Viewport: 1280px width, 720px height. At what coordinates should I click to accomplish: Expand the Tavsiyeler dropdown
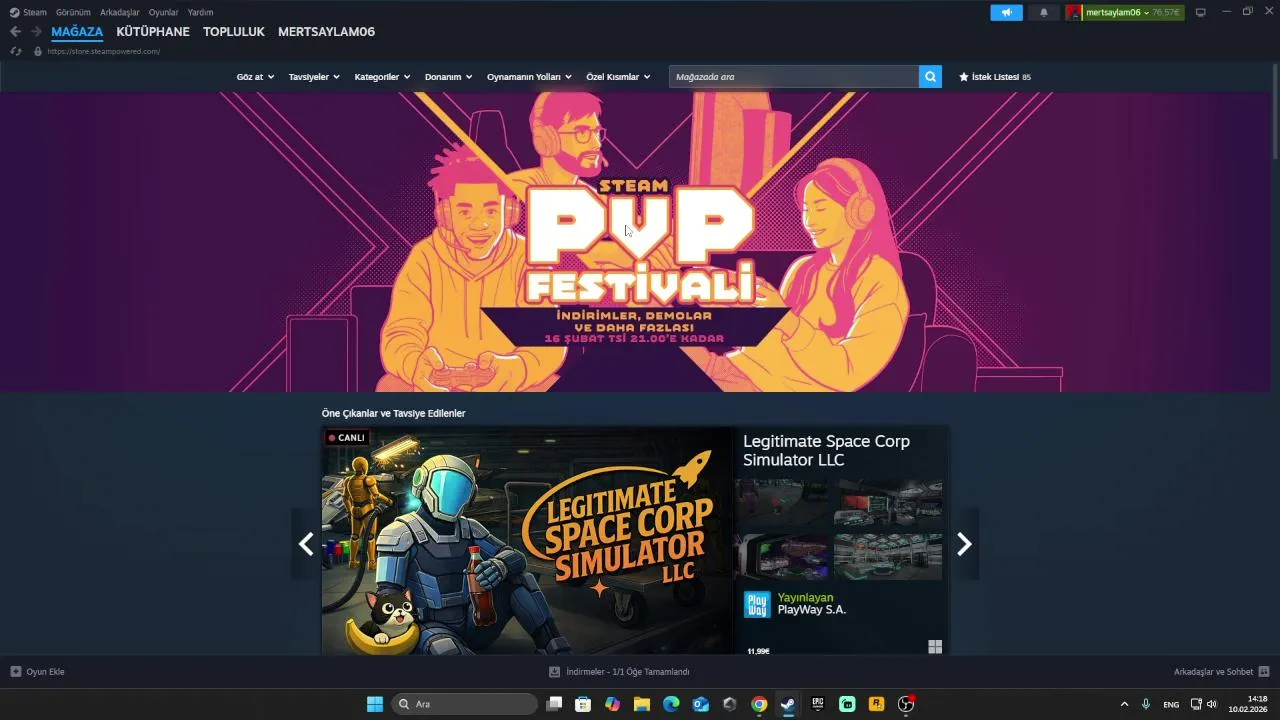[314, 76]
